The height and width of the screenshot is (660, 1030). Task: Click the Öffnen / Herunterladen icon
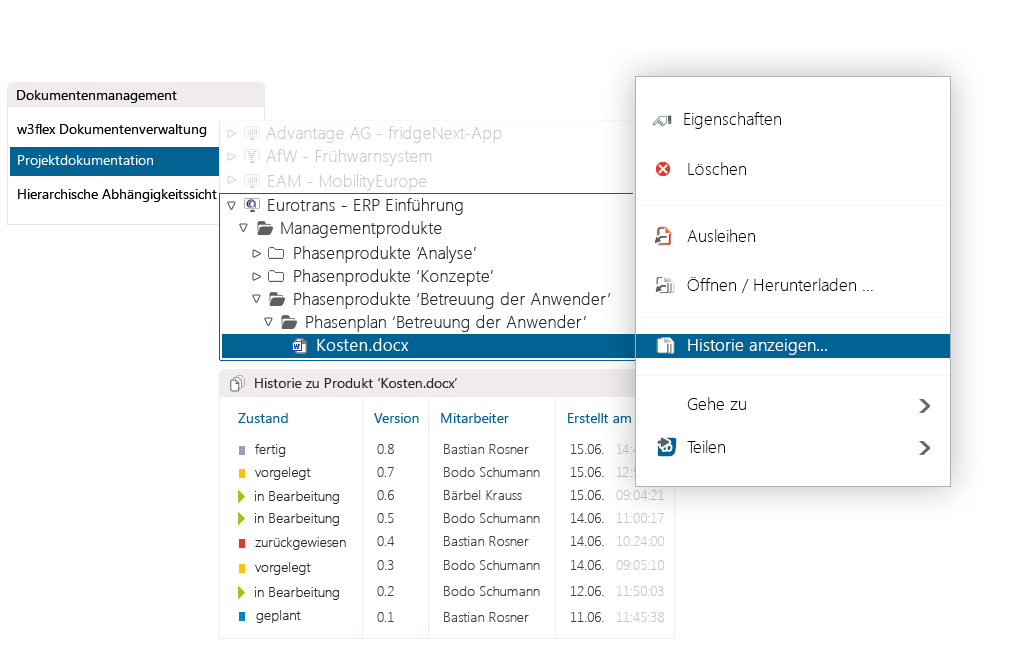[x=663, y=286]
